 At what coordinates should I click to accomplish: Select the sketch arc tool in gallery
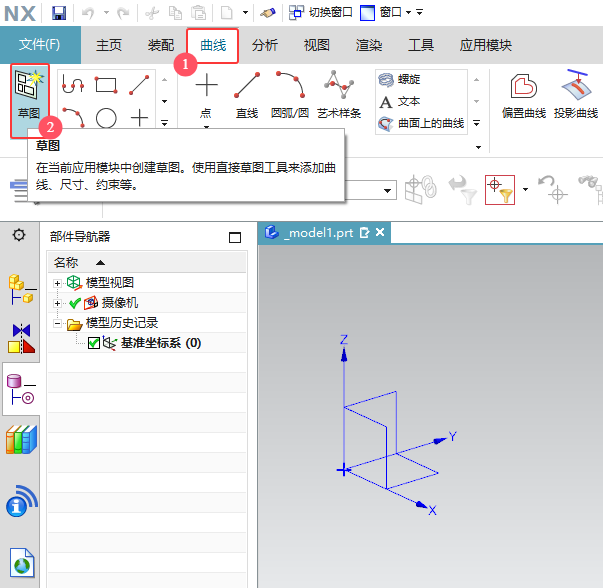(73, 118)
